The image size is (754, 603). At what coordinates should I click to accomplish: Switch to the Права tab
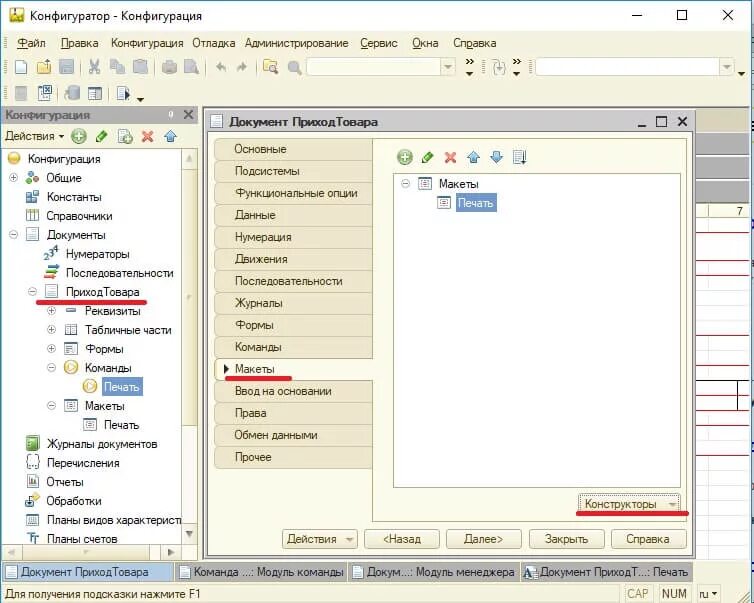pos(293,413)
